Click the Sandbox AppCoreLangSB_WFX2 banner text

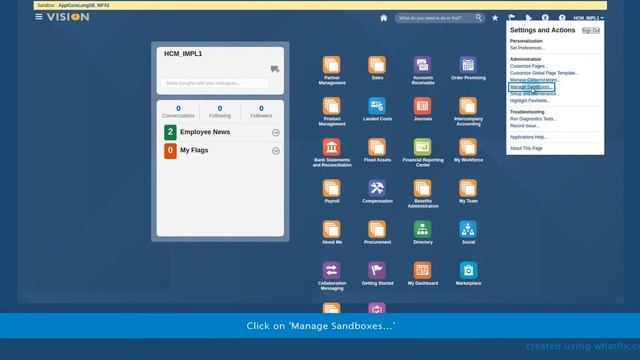(x=73, y=5)
